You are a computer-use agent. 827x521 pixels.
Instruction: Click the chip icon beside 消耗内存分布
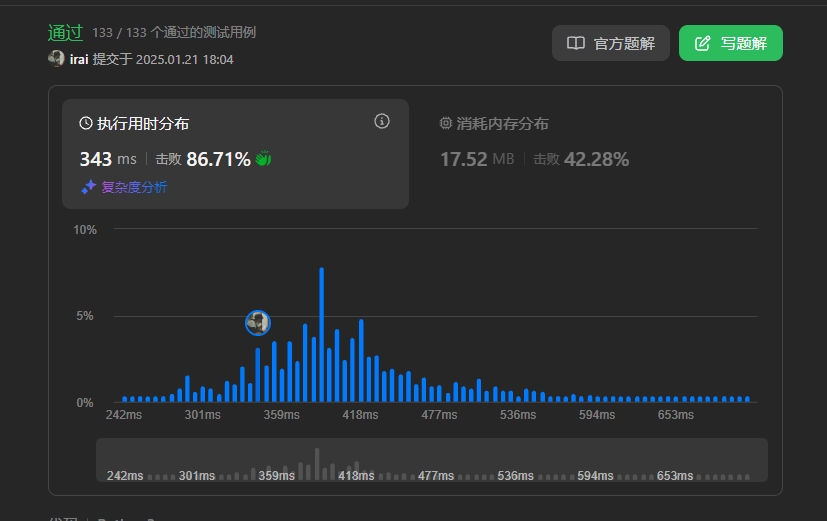[x=446, y=123]
